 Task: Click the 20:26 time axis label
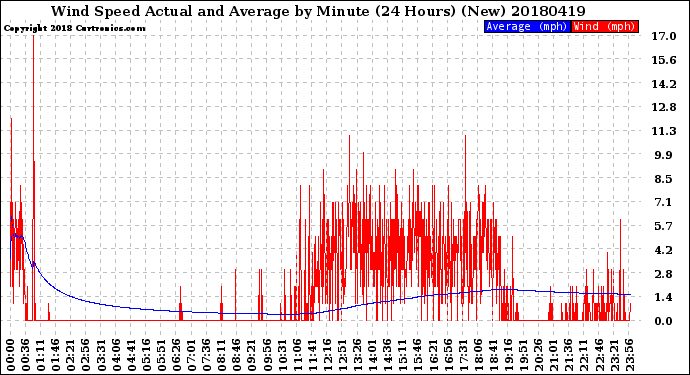(538, 355)
